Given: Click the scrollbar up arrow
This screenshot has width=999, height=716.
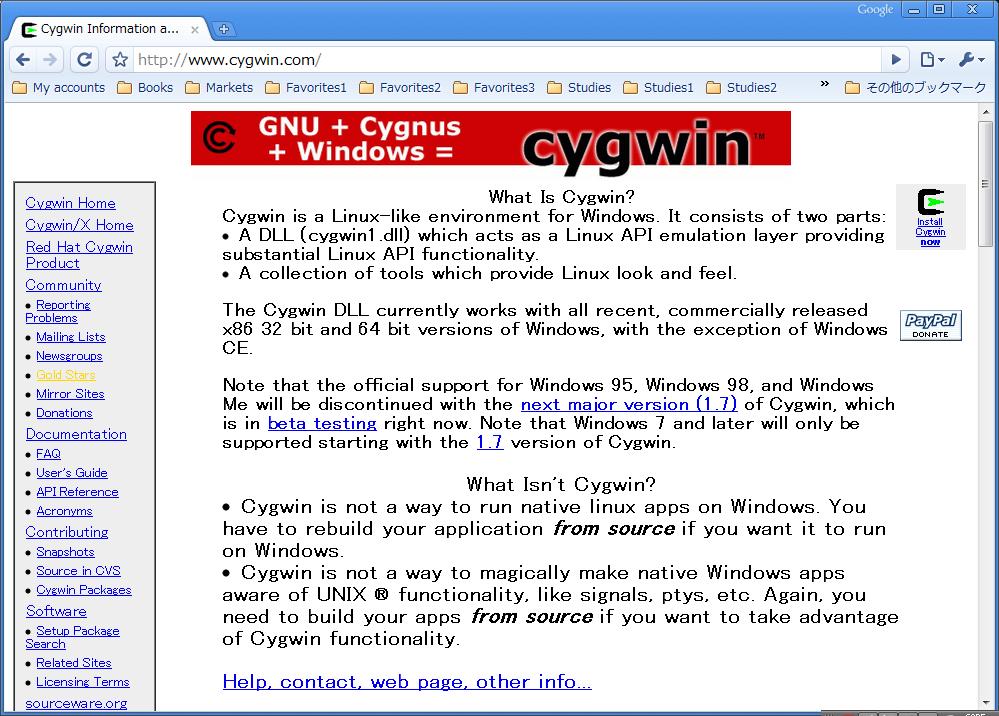Looking at the screenshot, I should 986,111.
